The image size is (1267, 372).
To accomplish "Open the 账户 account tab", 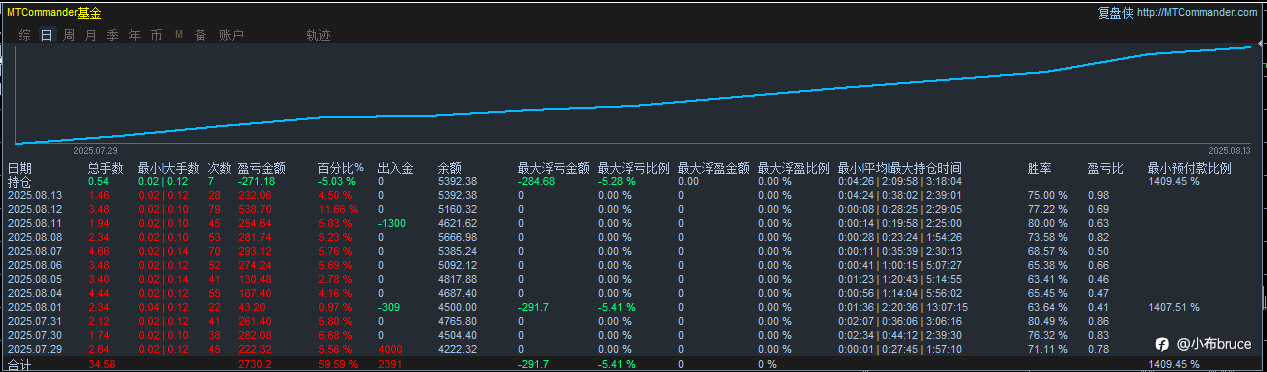I will [x=231, y=35].
